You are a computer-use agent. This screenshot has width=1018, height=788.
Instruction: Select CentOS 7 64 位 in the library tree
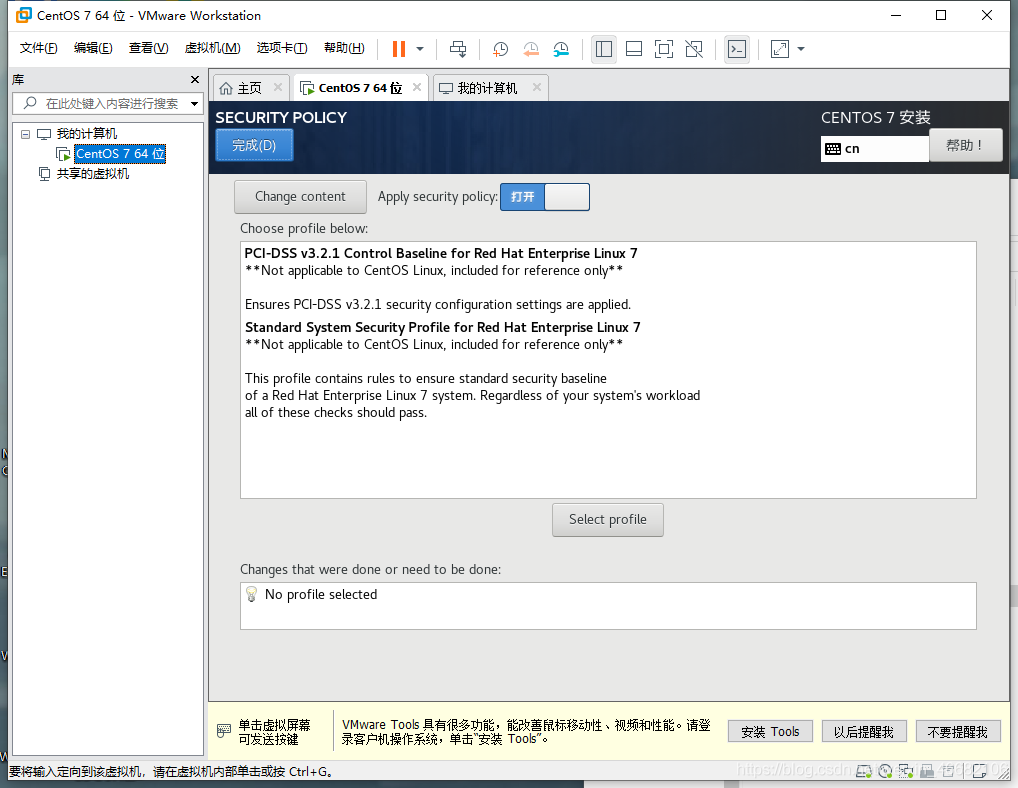click(120, 154)
